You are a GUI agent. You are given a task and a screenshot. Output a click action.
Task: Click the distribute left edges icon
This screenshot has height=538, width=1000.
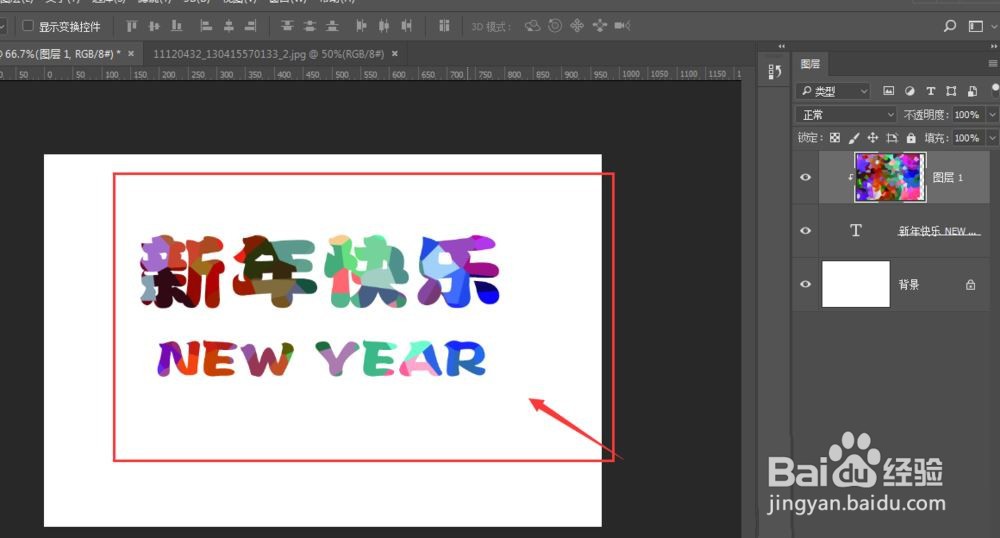pos(361,26)
